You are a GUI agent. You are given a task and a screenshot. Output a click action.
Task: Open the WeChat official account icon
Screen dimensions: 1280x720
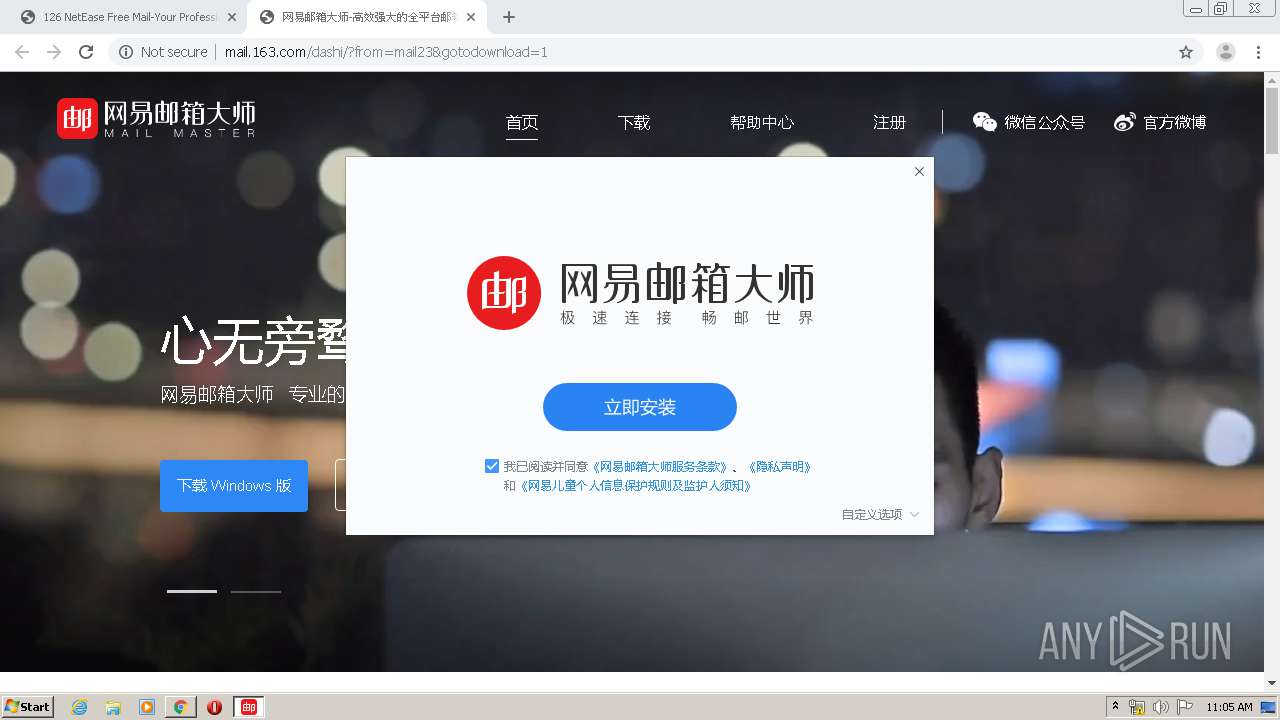click(985, 122)
